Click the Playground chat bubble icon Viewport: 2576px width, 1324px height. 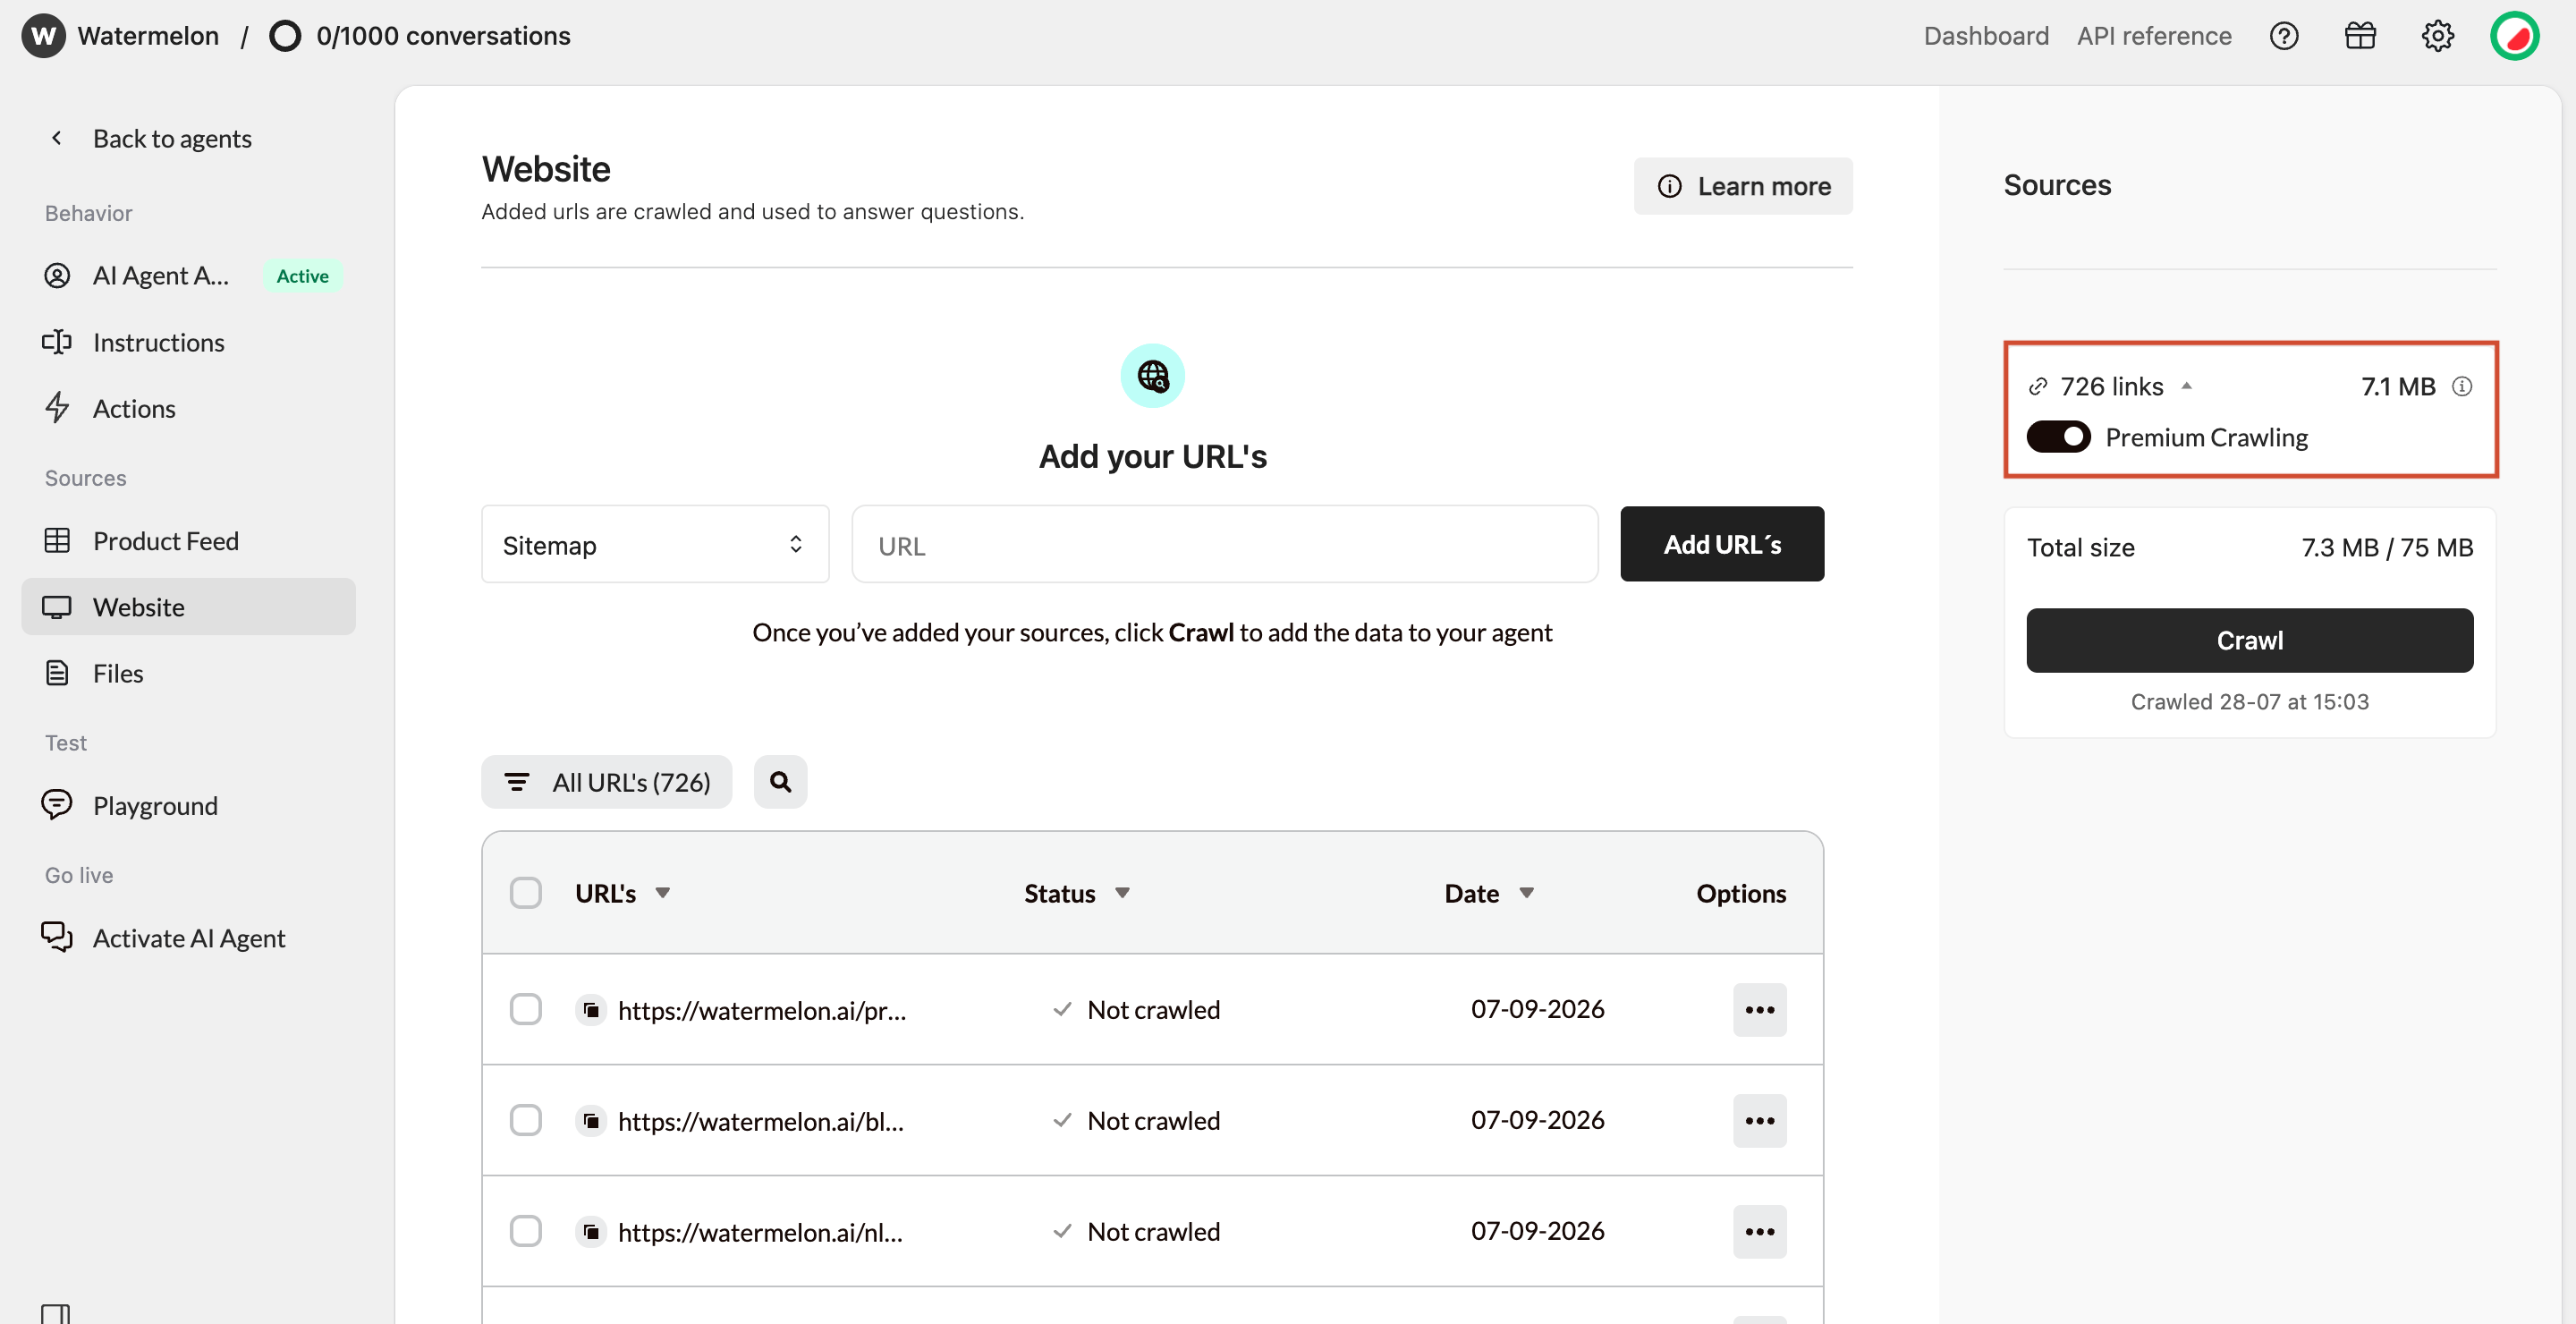[x=57, y=805]
